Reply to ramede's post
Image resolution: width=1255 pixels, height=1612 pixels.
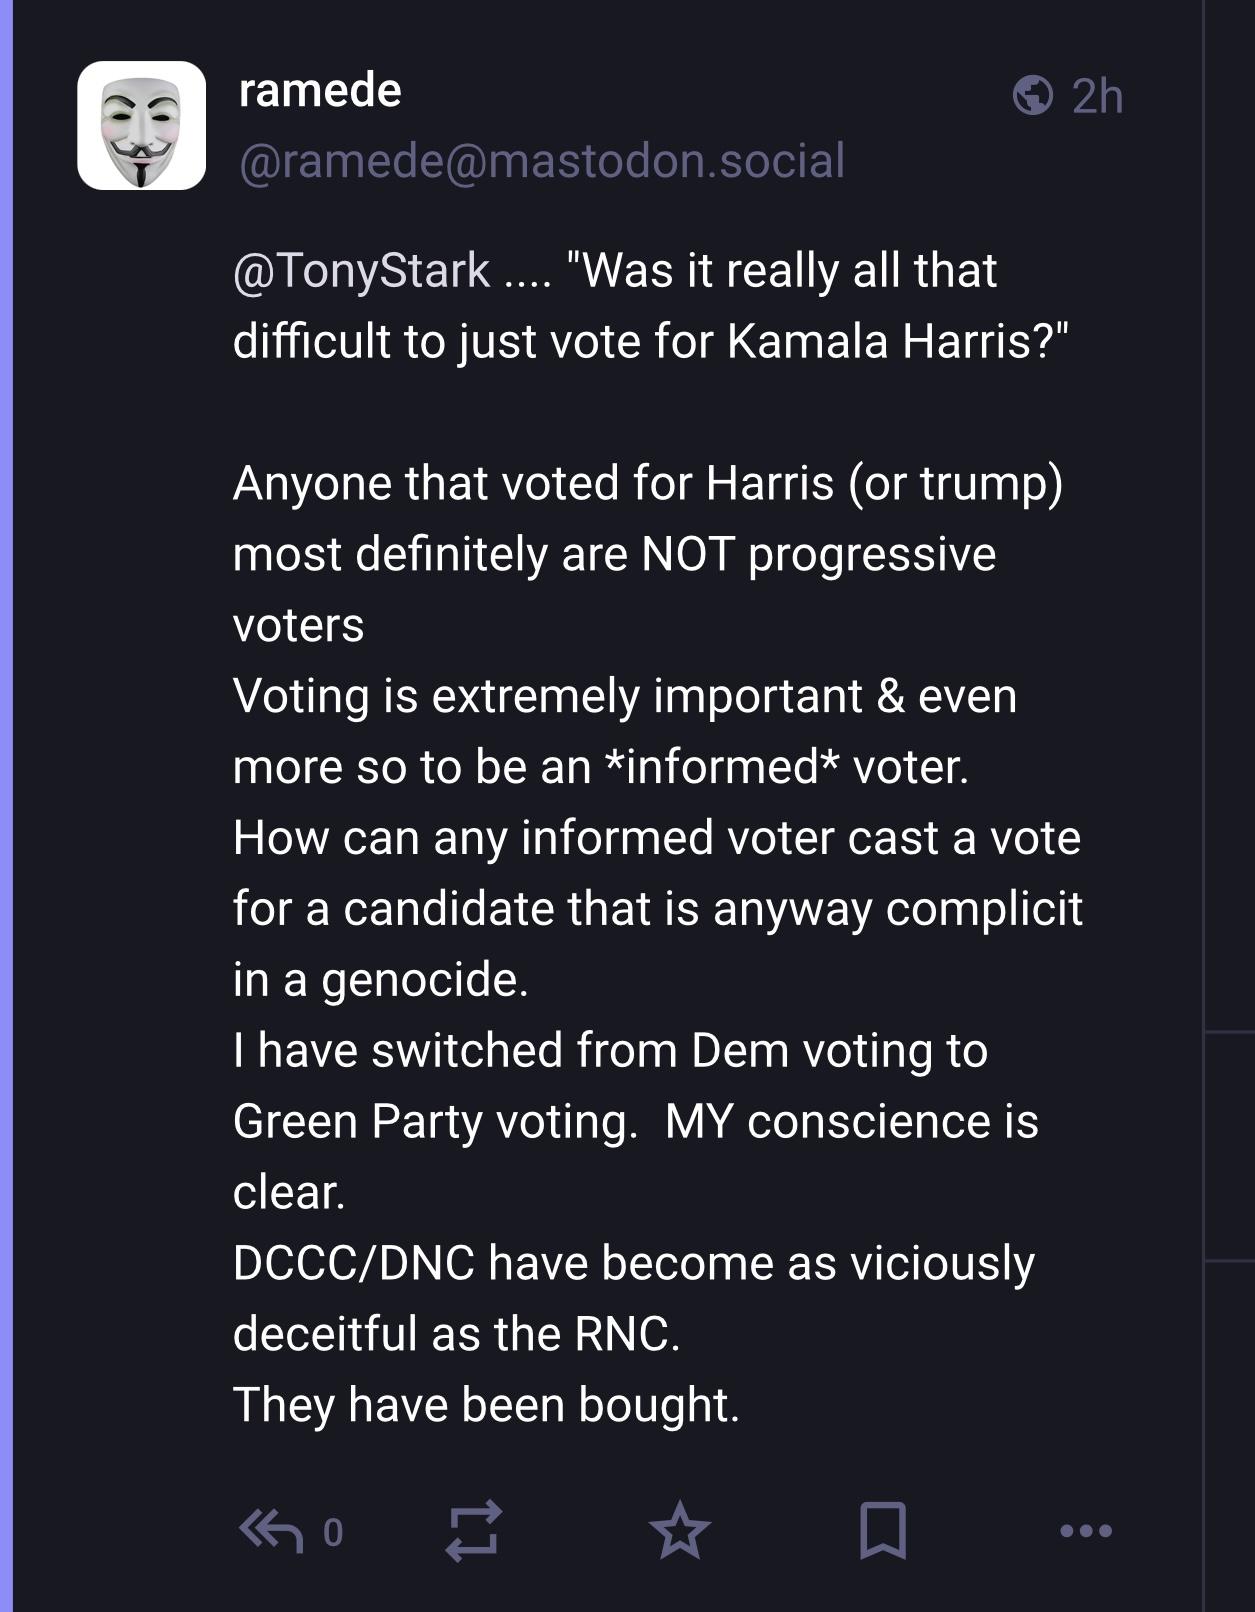pyautogui.click(x=271, y=1530)
